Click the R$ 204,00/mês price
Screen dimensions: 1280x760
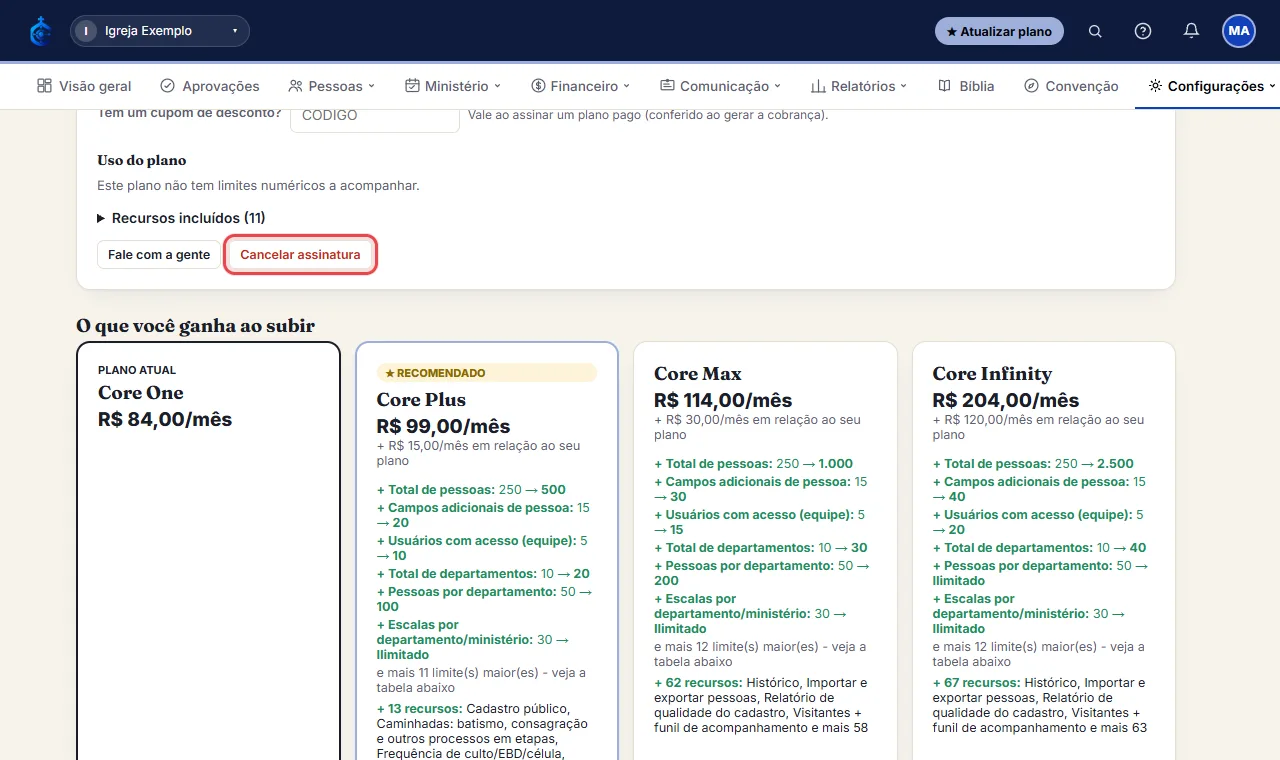pos(1006,400)
